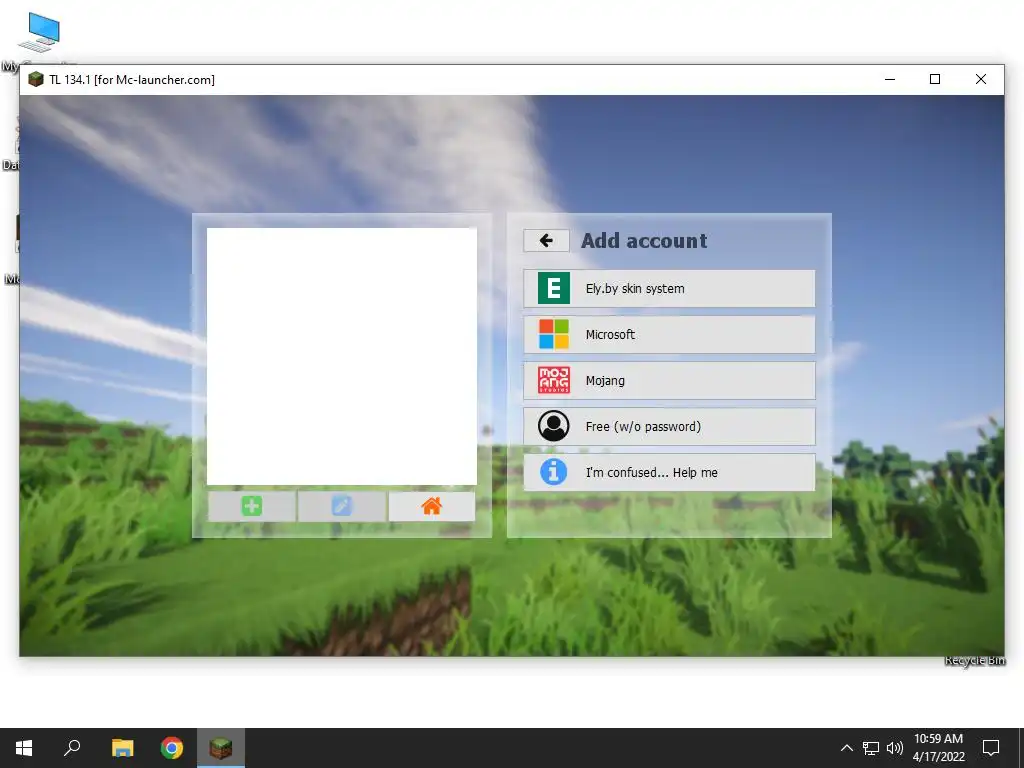
Task: Open the volume speaker tray icon
Action: (895, 748)
